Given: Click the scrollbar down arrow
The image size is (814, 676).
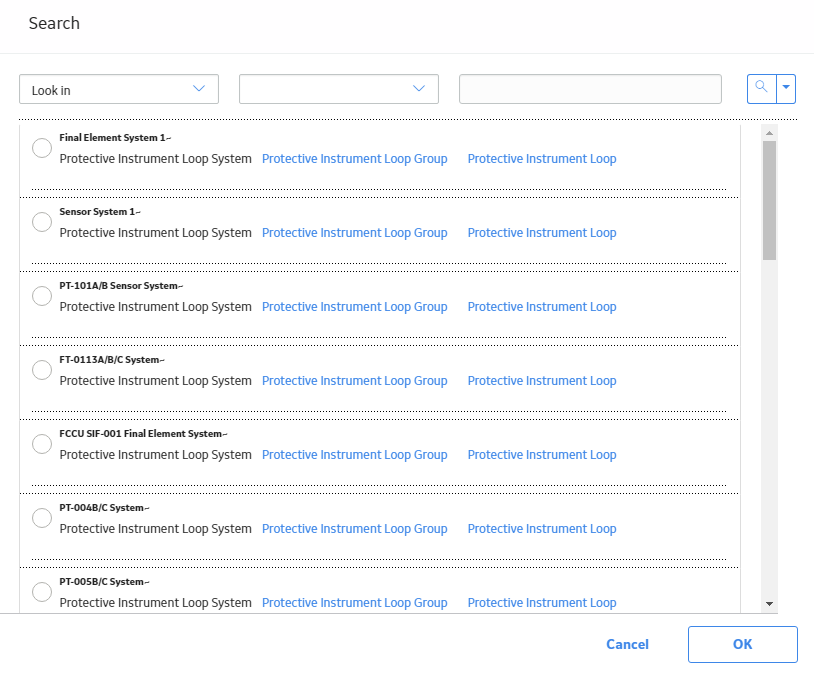Looking at the screenshot, I should tap(769, 604).
